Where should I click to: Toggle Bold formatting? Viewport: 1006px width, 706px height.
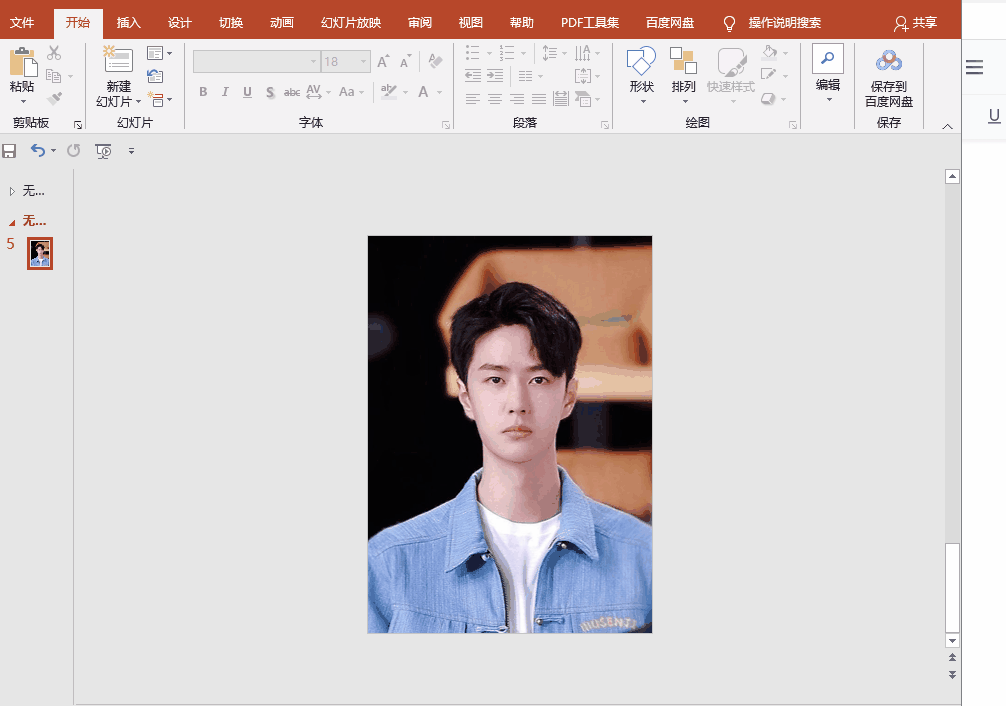click(x=203, y=92)
